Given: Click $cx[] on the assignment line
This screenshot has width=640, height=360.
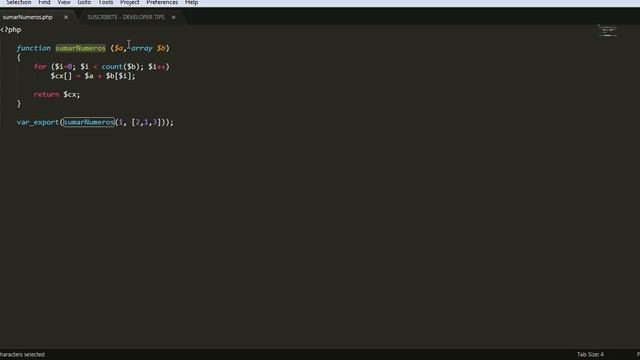Looking at the screenshot, I should (x=61, y=76).
